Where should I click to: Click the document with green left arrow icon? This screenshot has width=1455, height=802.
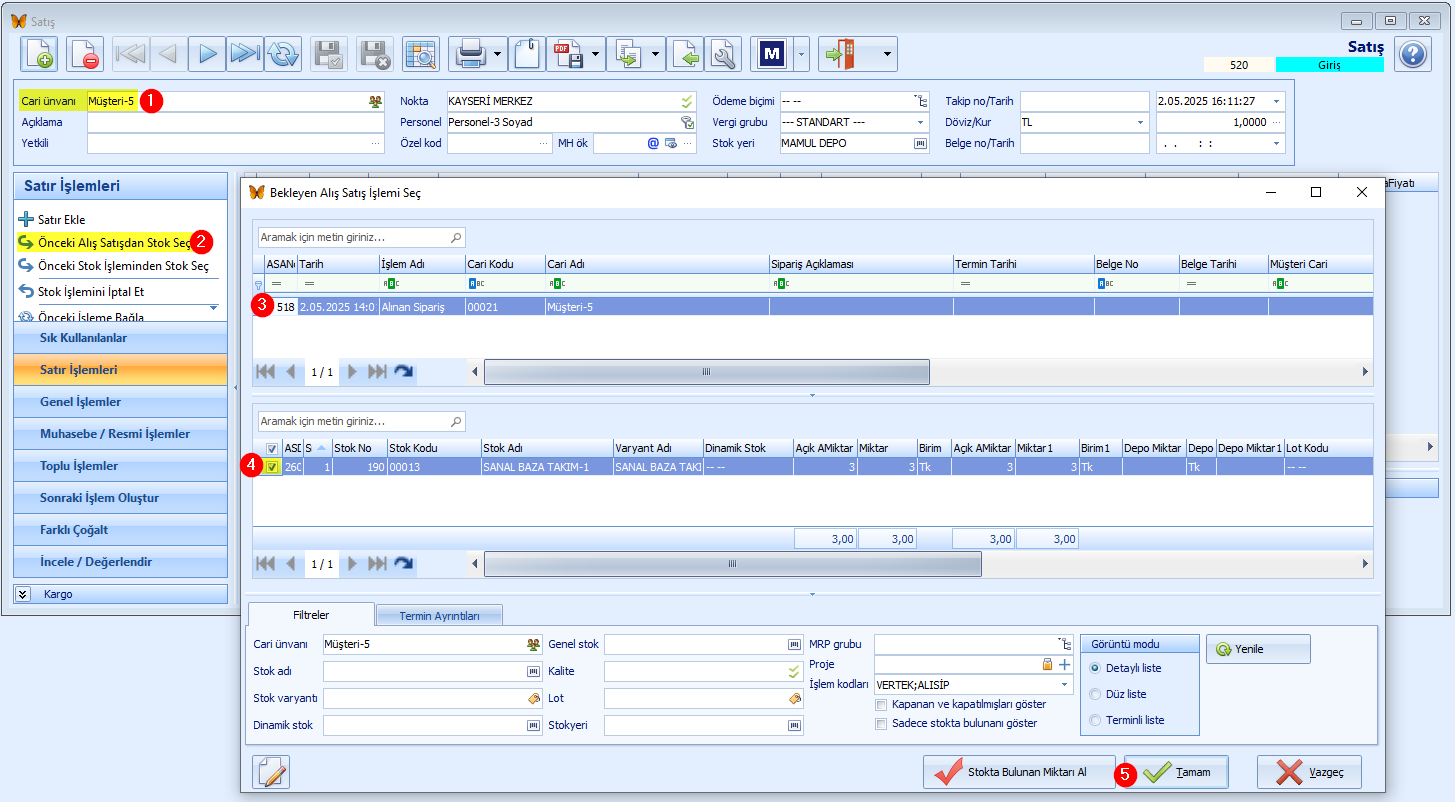point(685,54)
